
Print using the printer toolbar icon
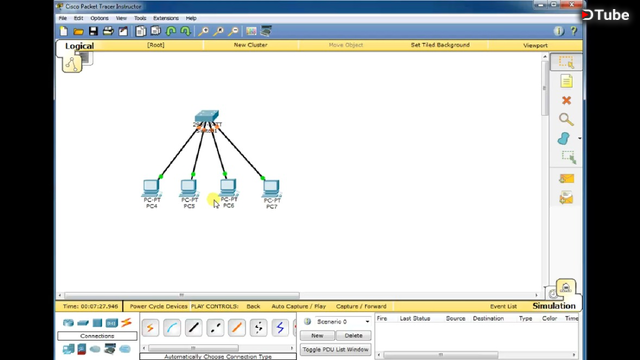click(108, 31)
